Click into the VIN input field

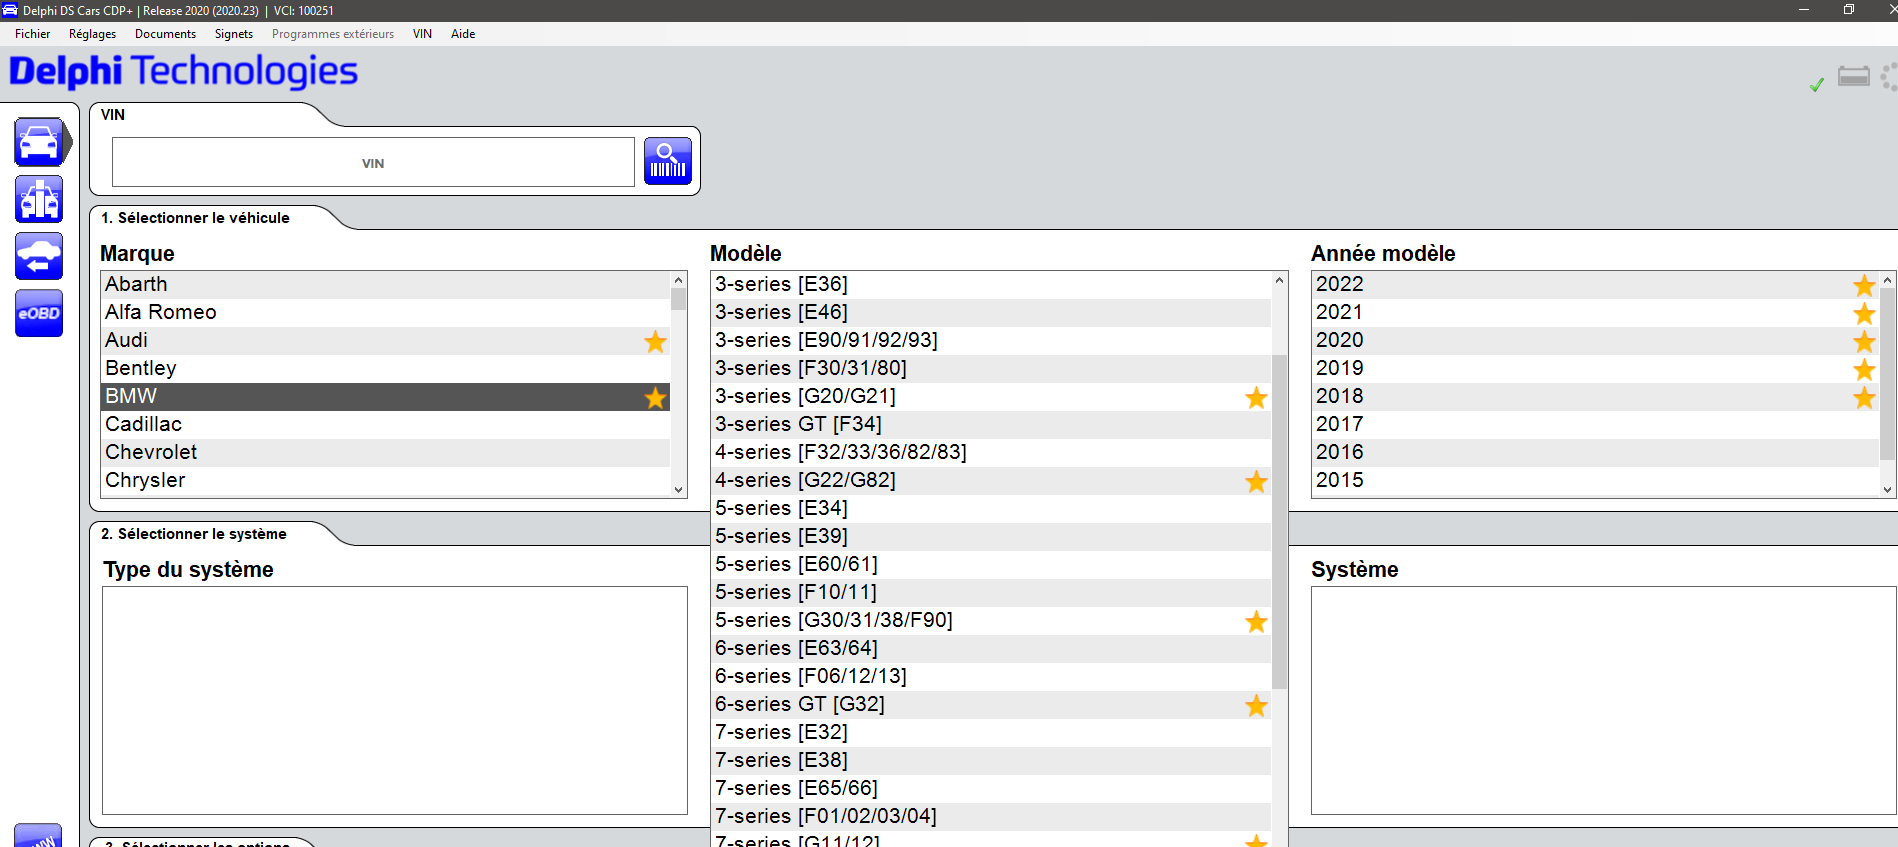[x=373, y=162]
